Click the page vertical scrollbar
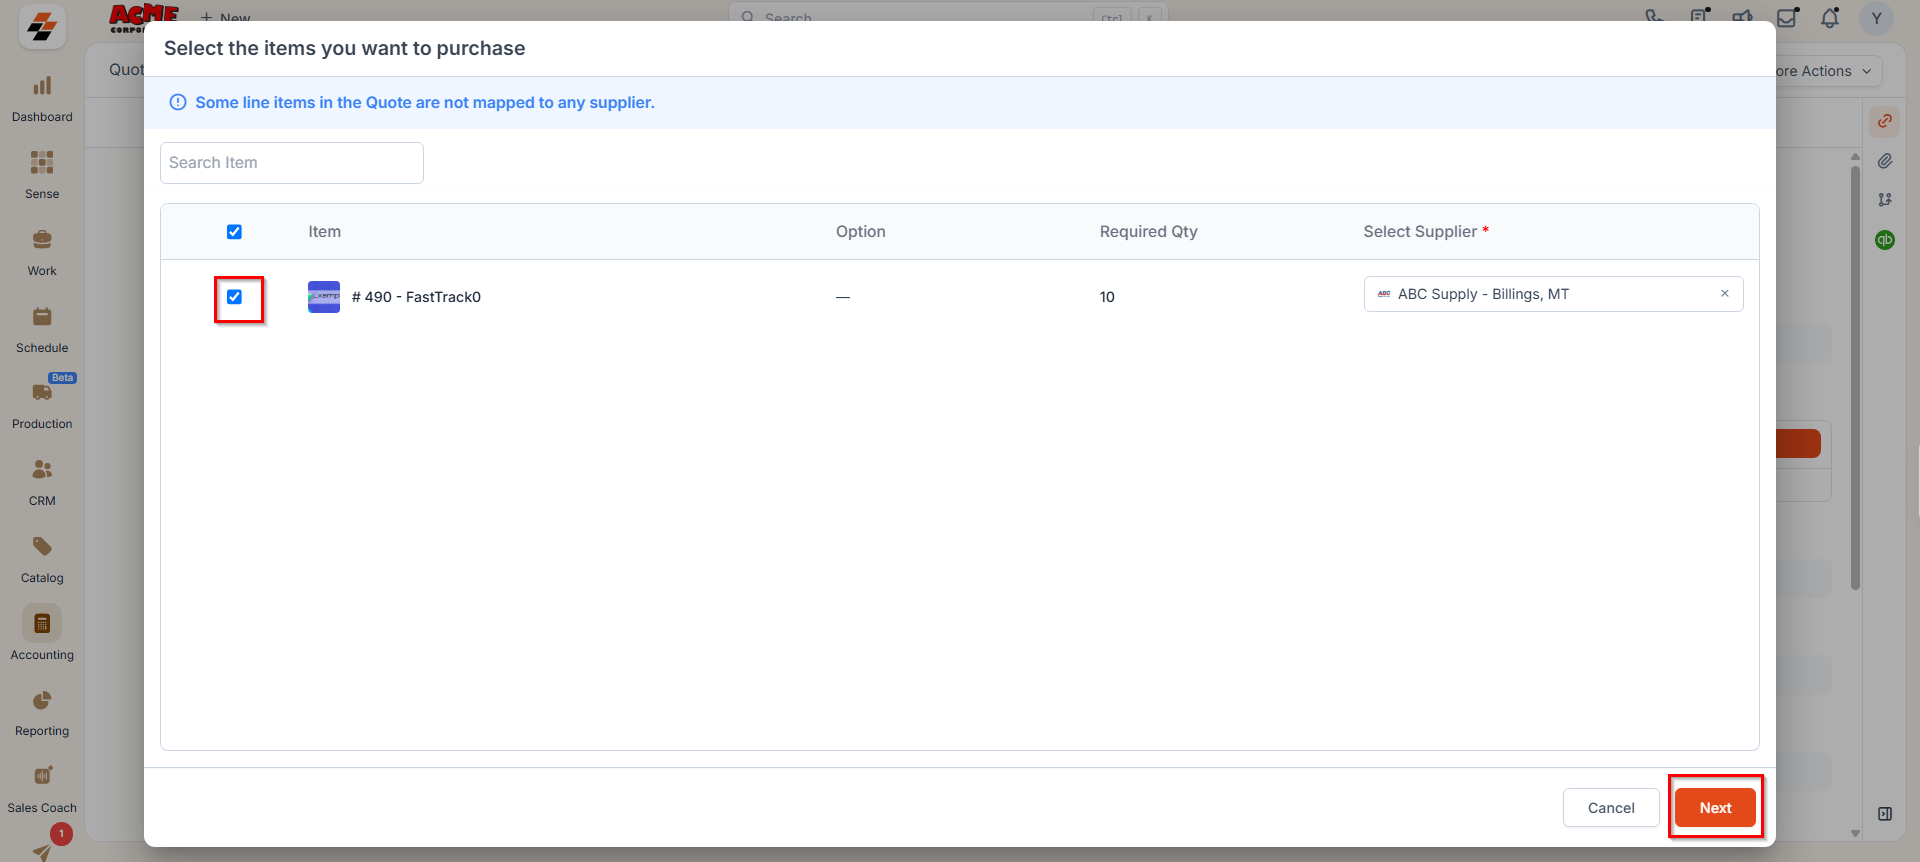 click(x=1855, y=380)
